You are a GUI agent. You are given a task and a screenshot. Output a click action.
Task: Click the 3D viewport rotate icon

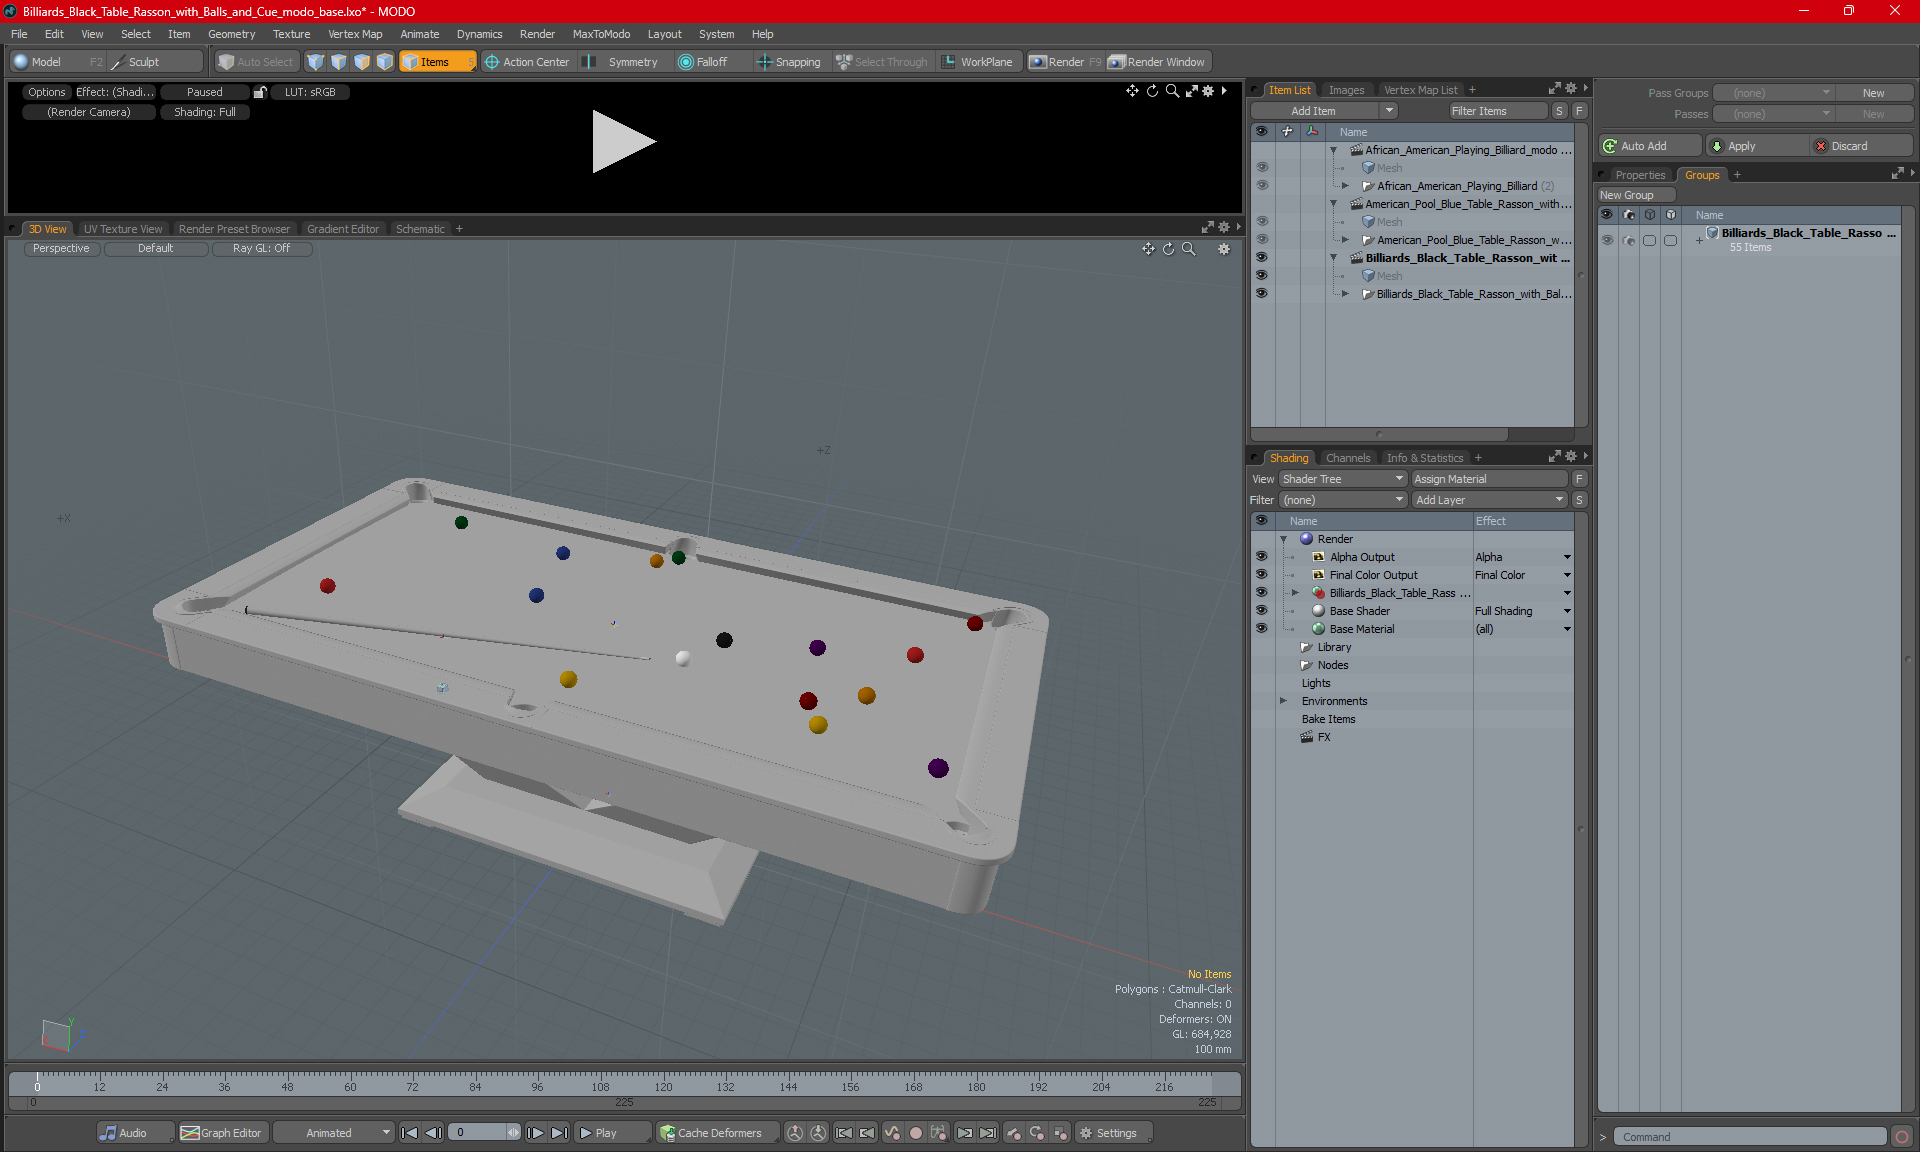(x=1168, y=249)
